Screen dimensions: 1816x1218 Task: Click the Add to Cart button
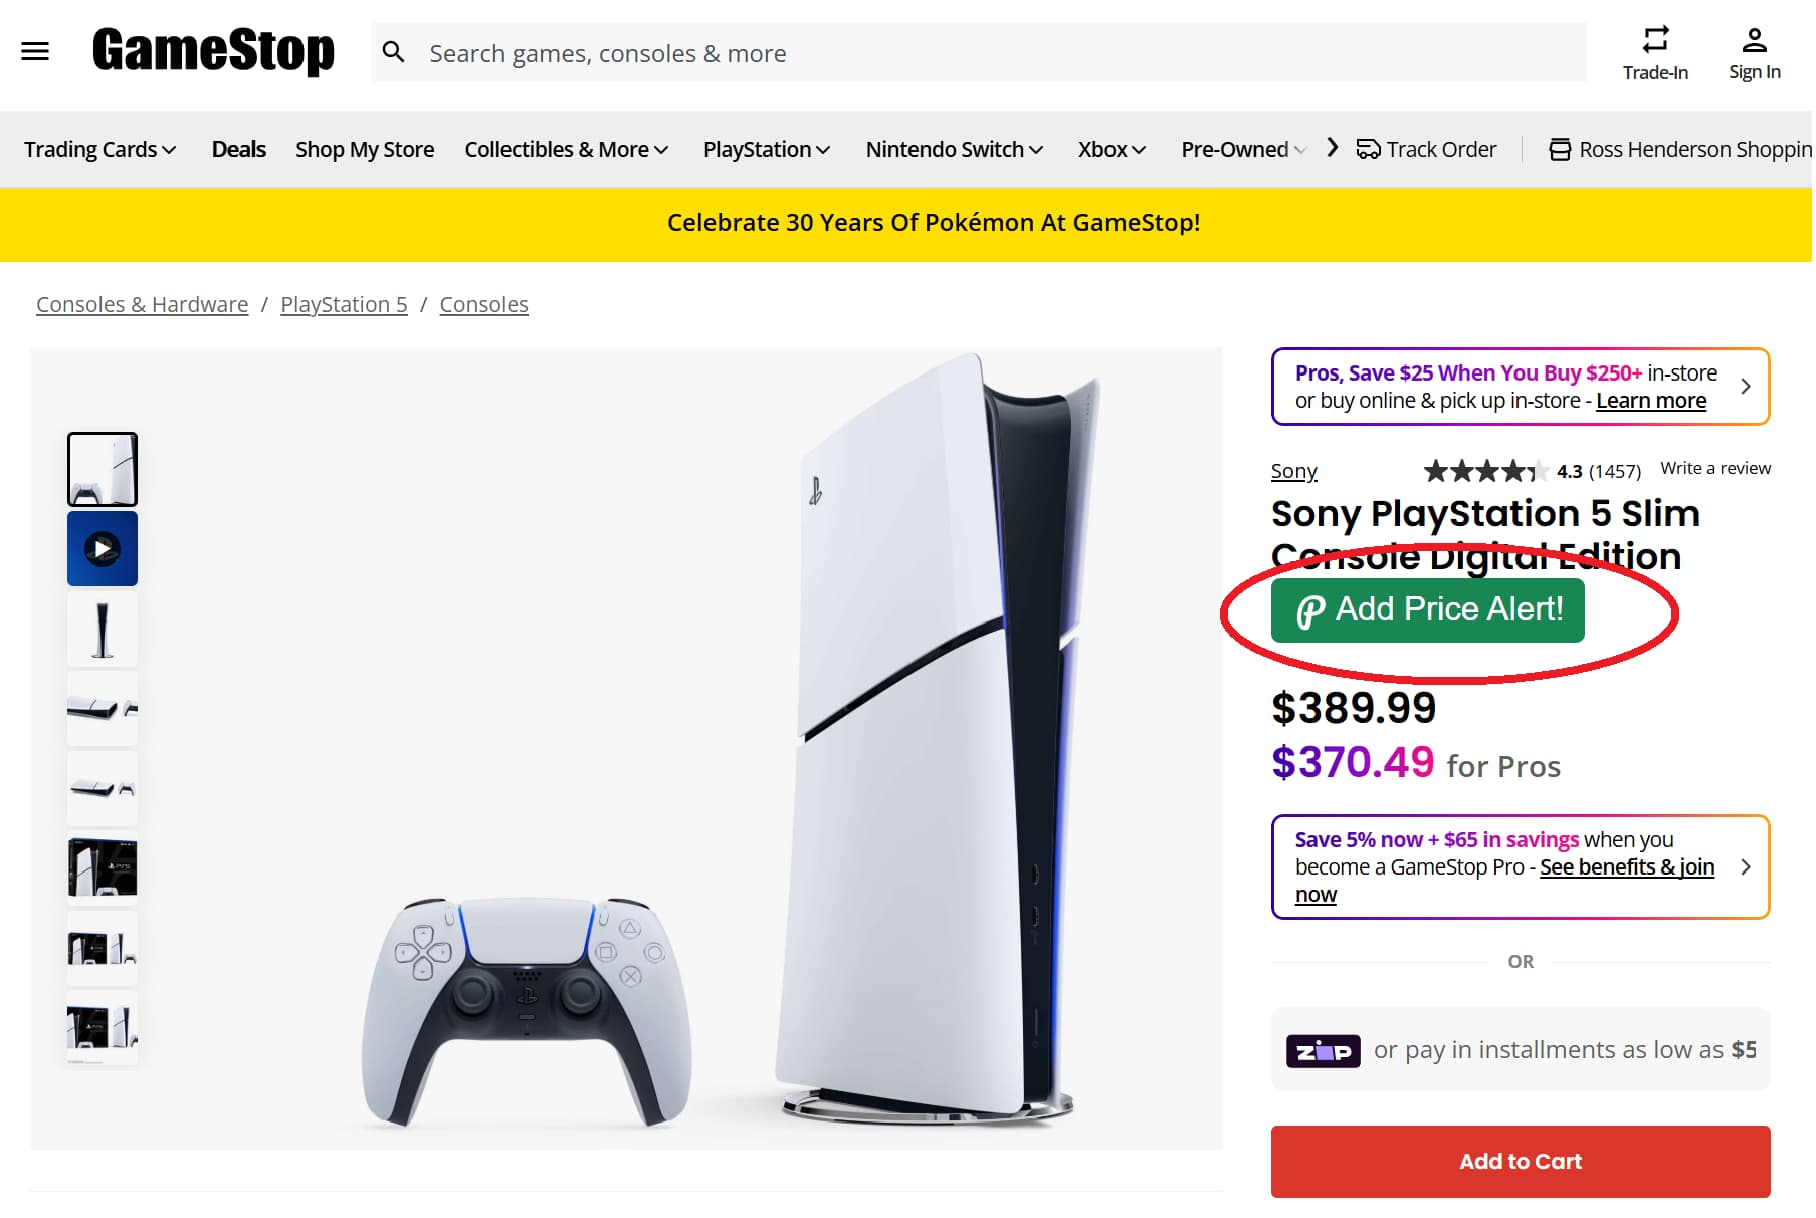tap(1519, 1161)
